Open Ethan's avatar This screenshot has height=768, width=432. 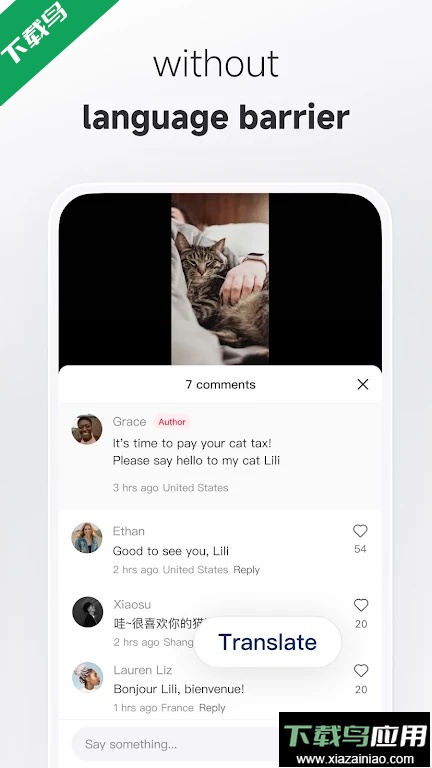(x=87, y=538)
